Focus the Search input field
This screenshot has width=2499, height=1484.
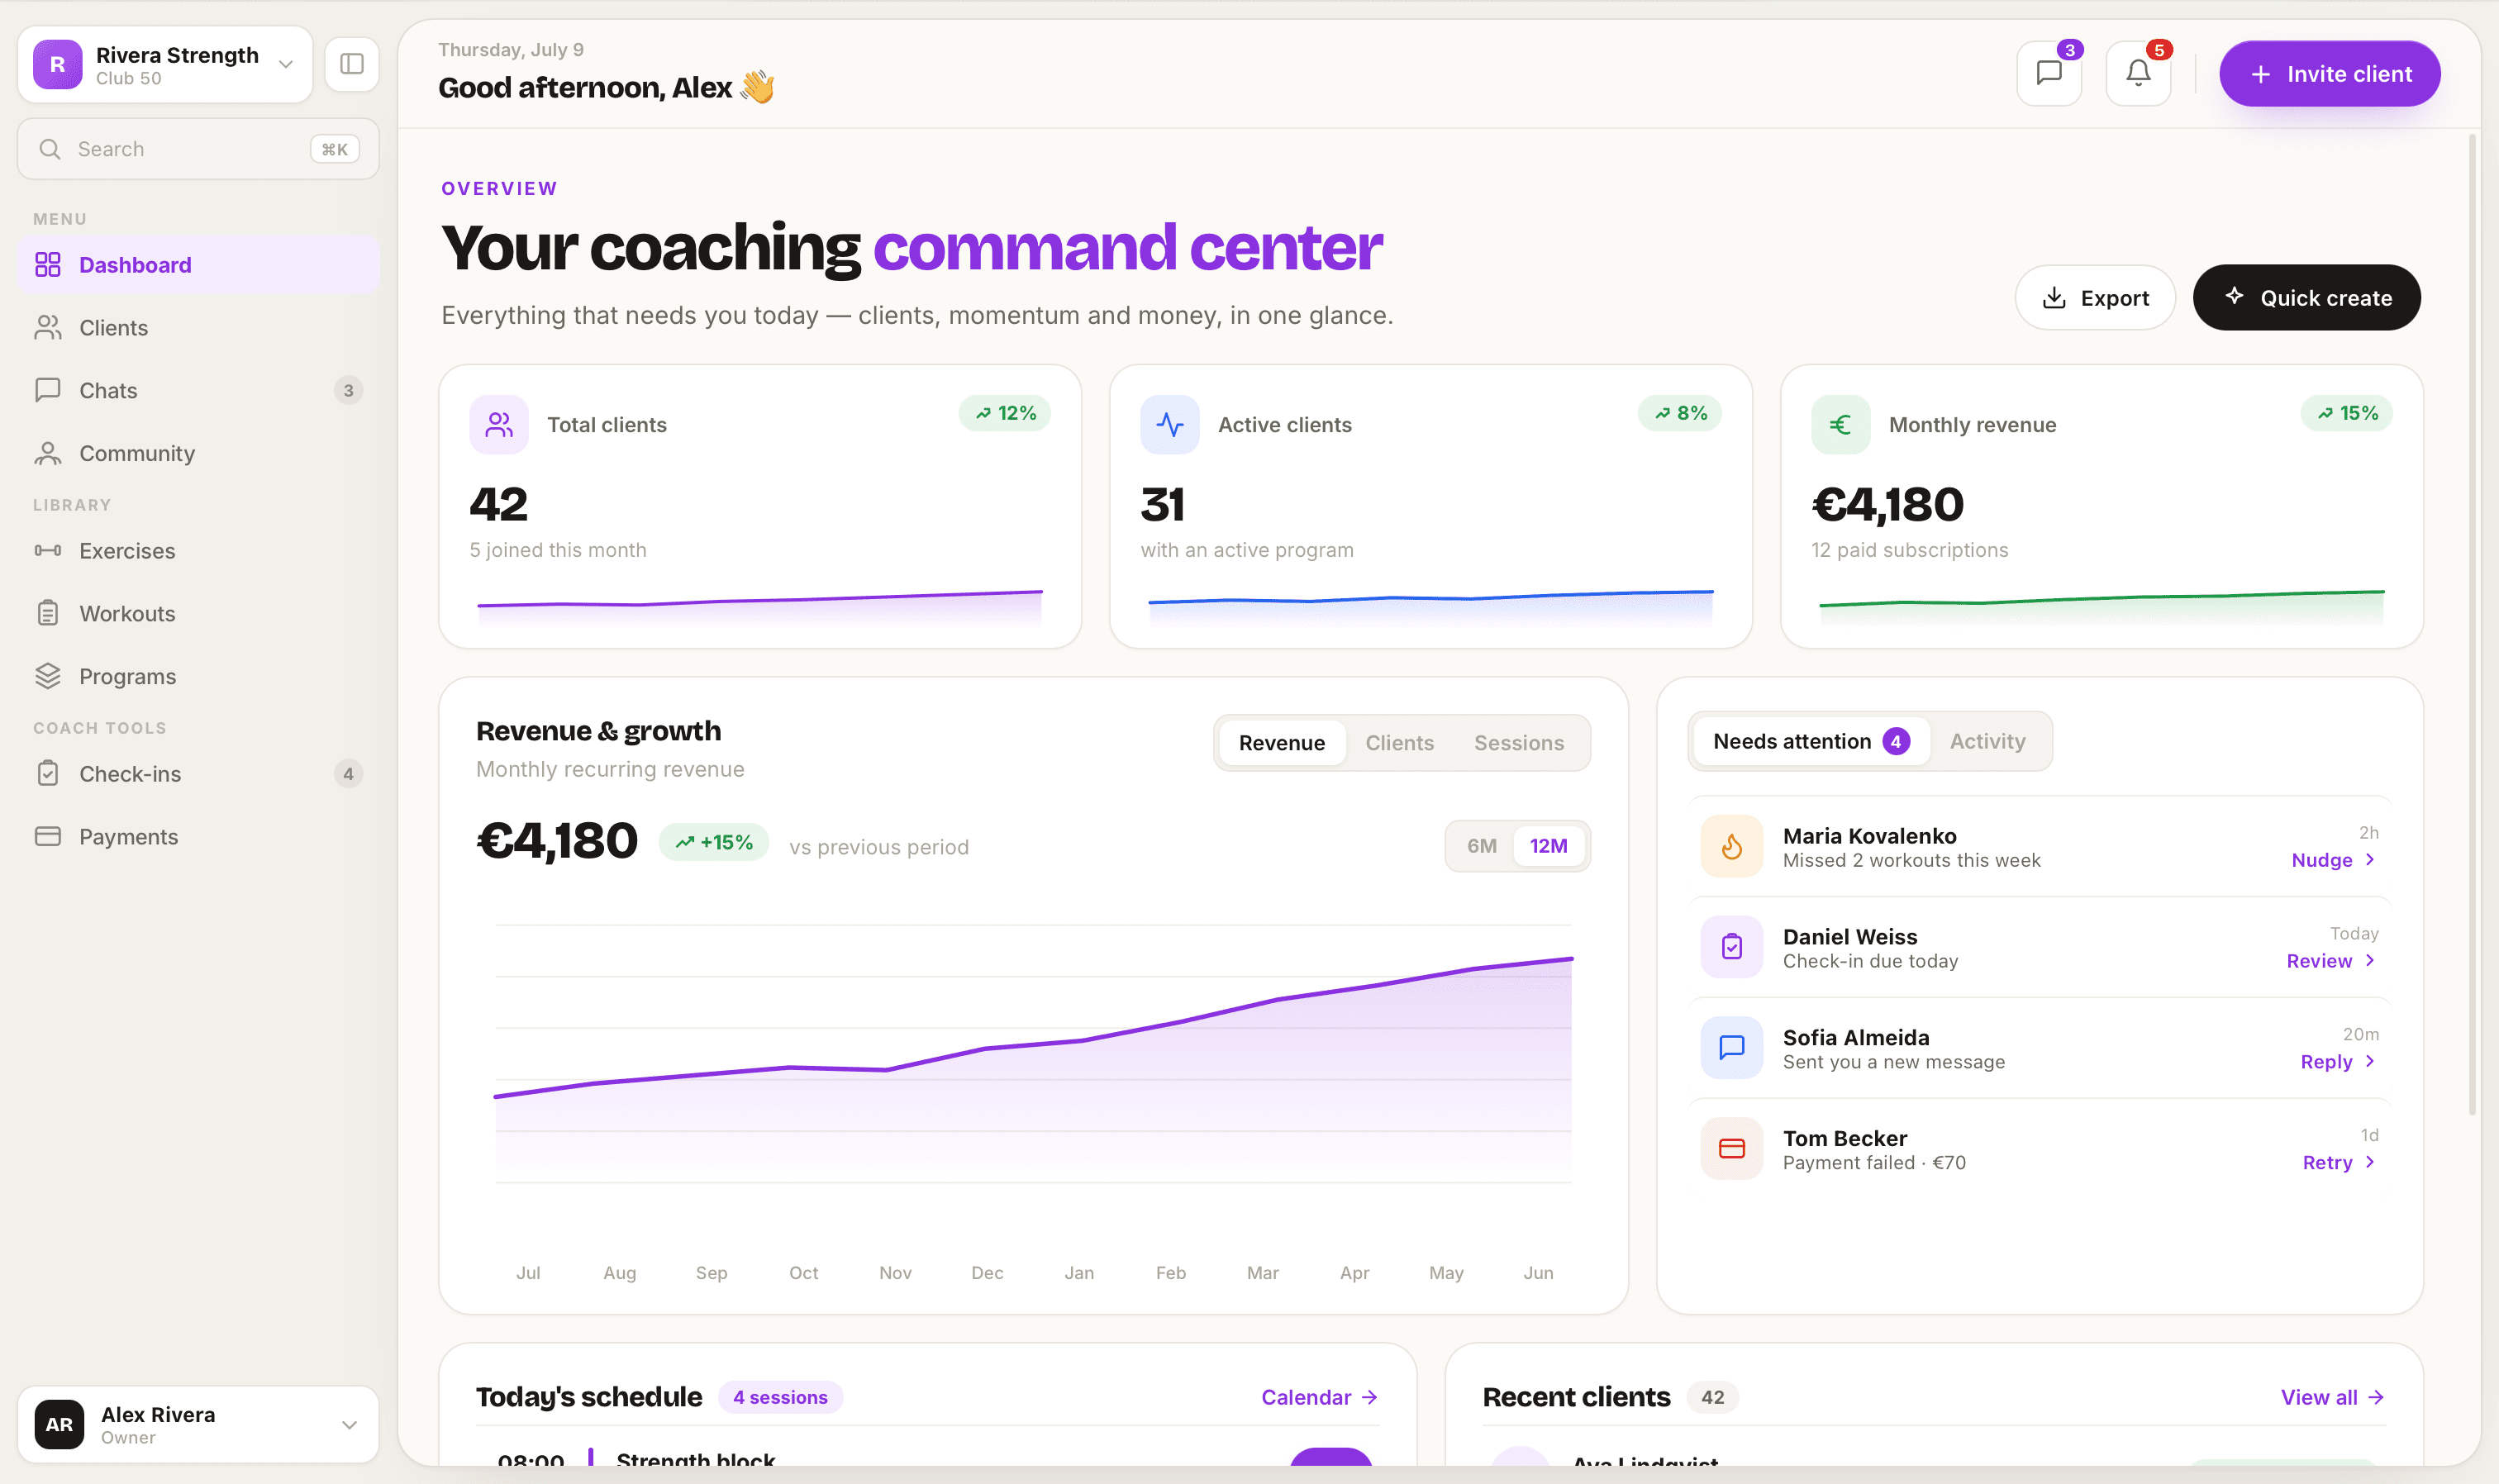(x=198, y=149)
